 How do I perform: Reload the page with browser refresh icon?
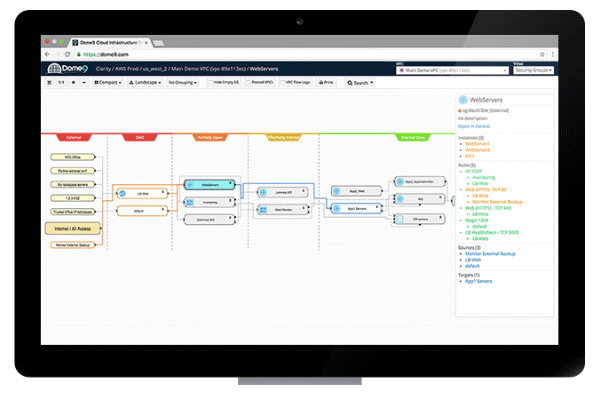pos(67,54)
